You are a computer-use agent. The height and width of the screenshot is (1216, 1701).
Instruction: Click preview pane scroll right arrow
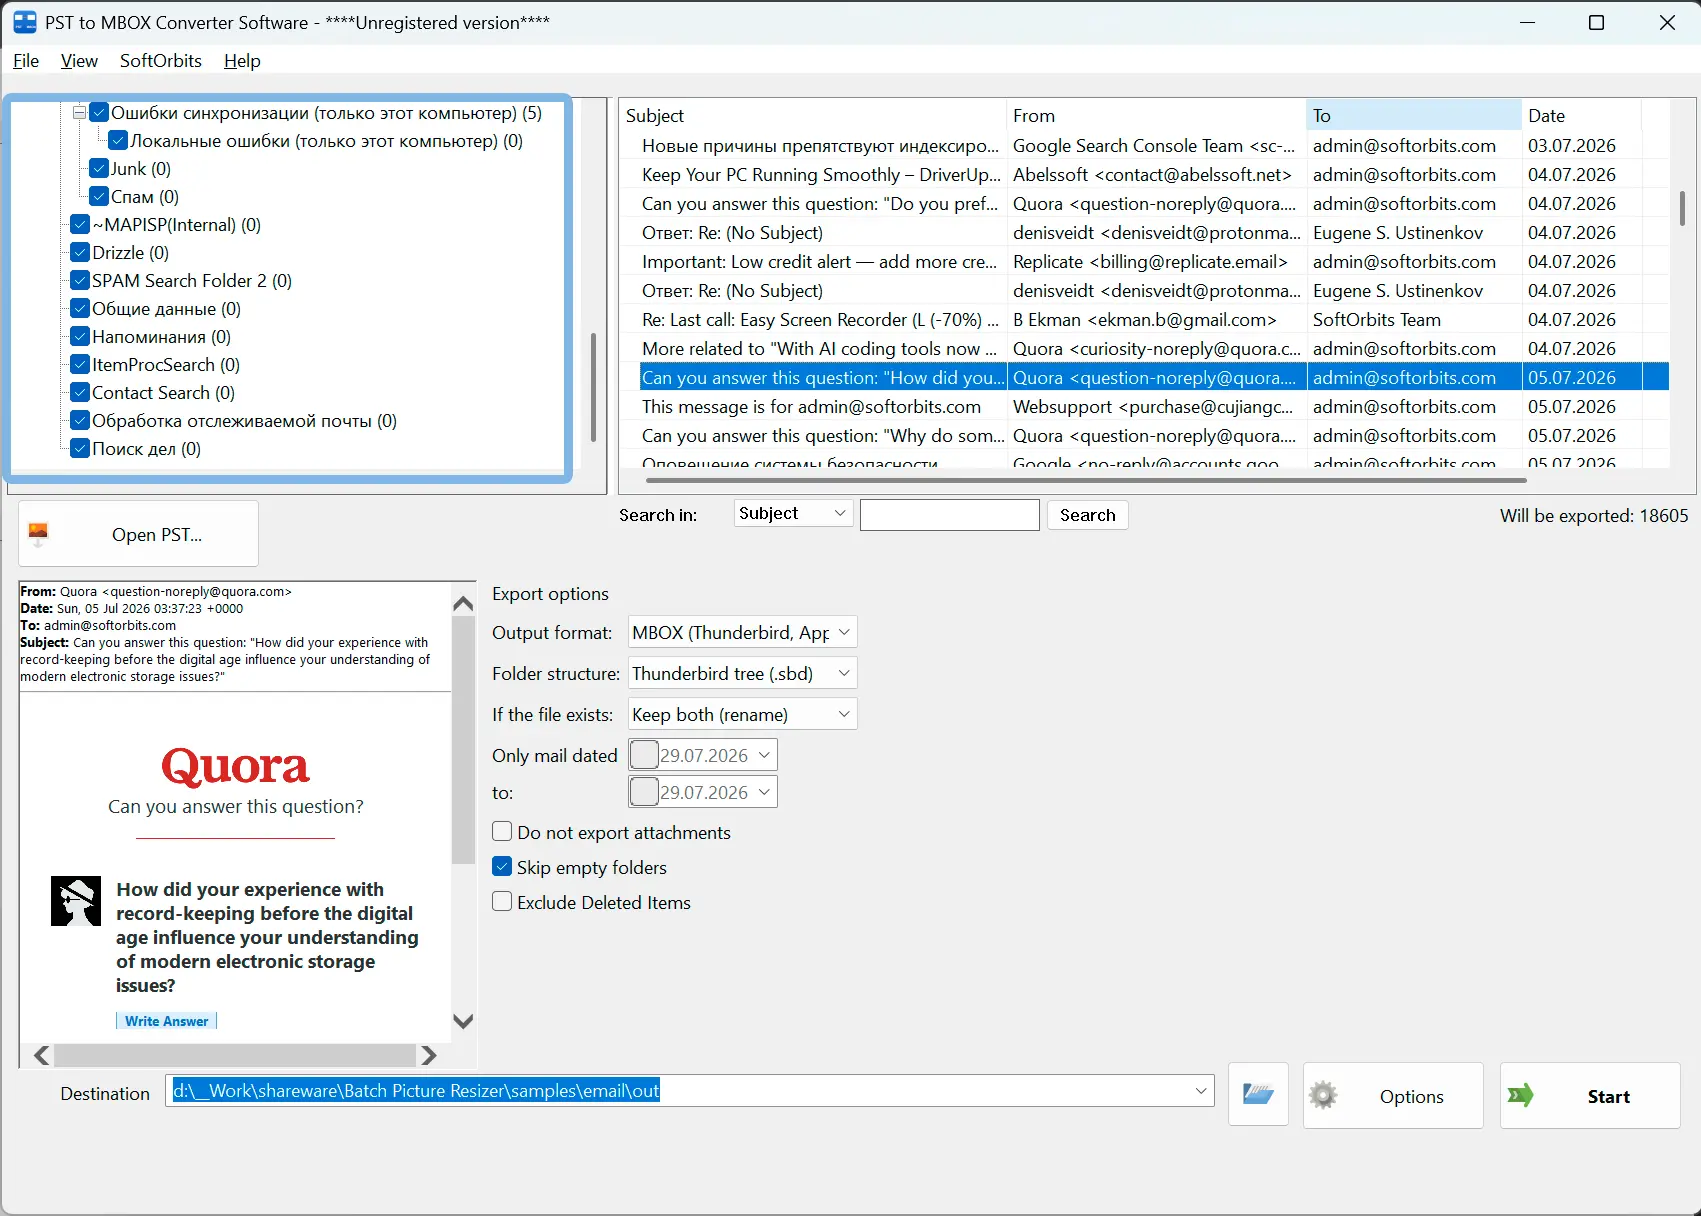click(x=429, y=1055)
